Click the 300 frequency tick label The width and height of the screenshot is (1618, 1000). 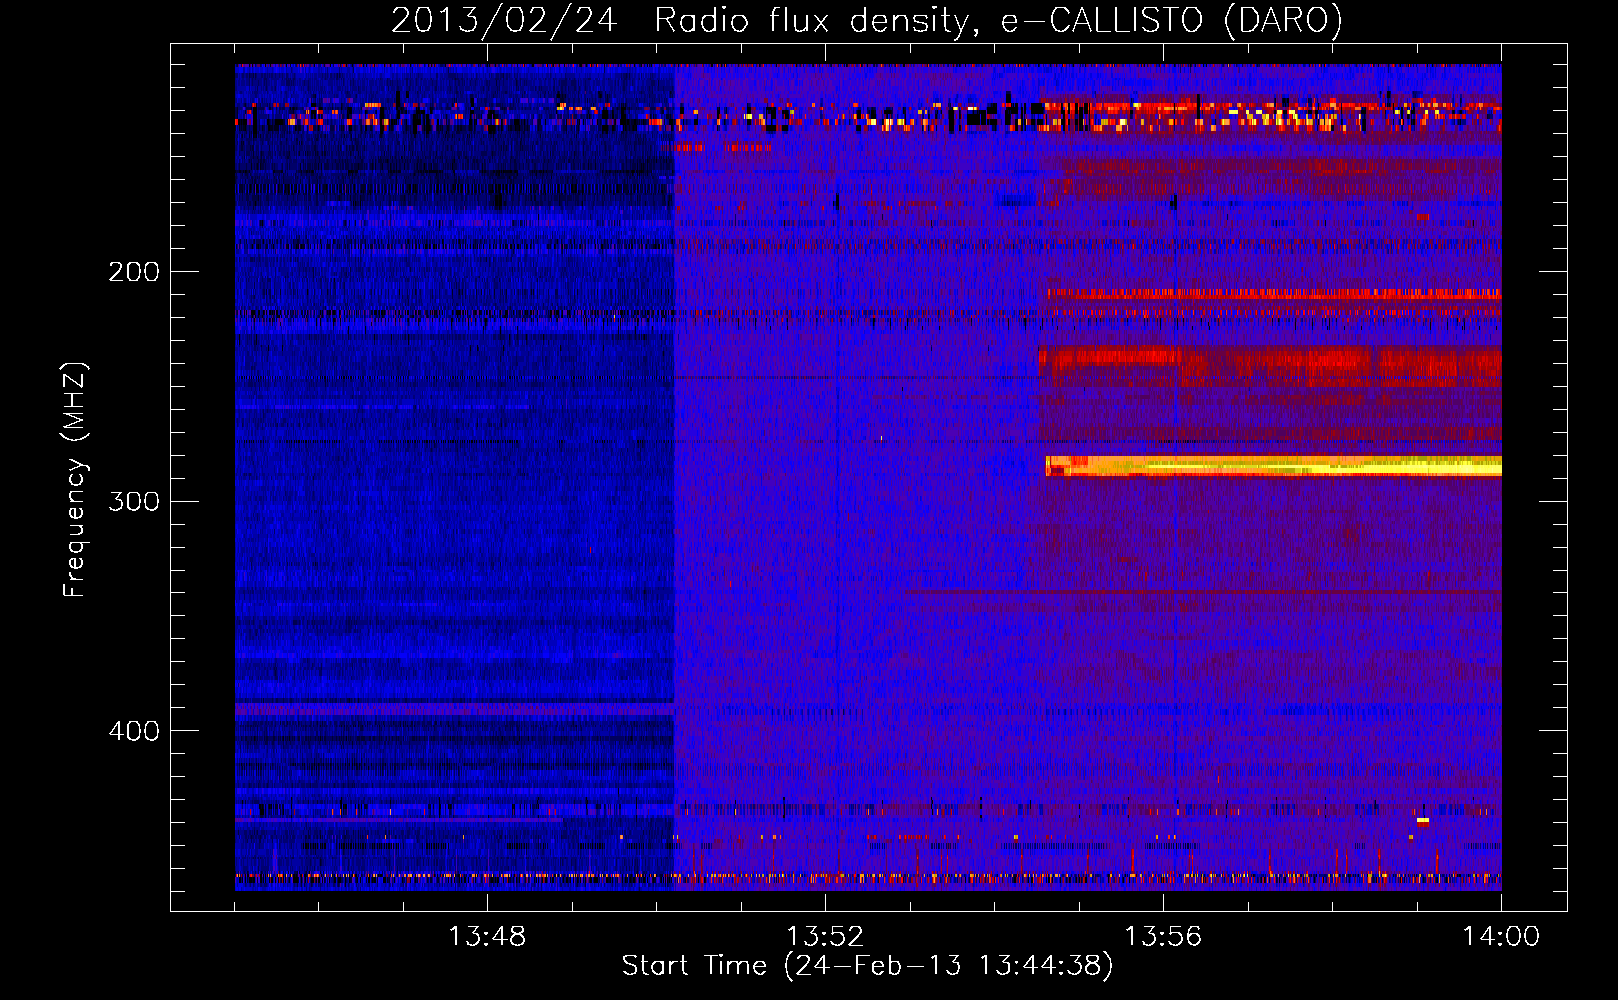pos(134,500)
